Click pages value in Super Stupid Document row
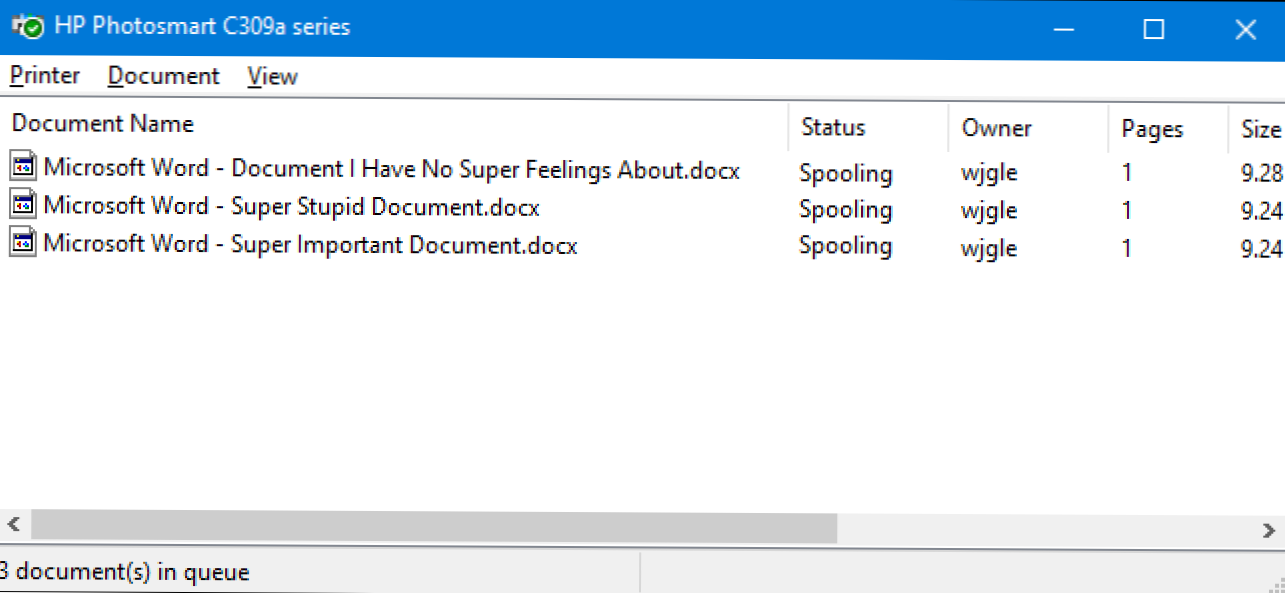The image size is (1285, 593). (x=1127, y=210)
